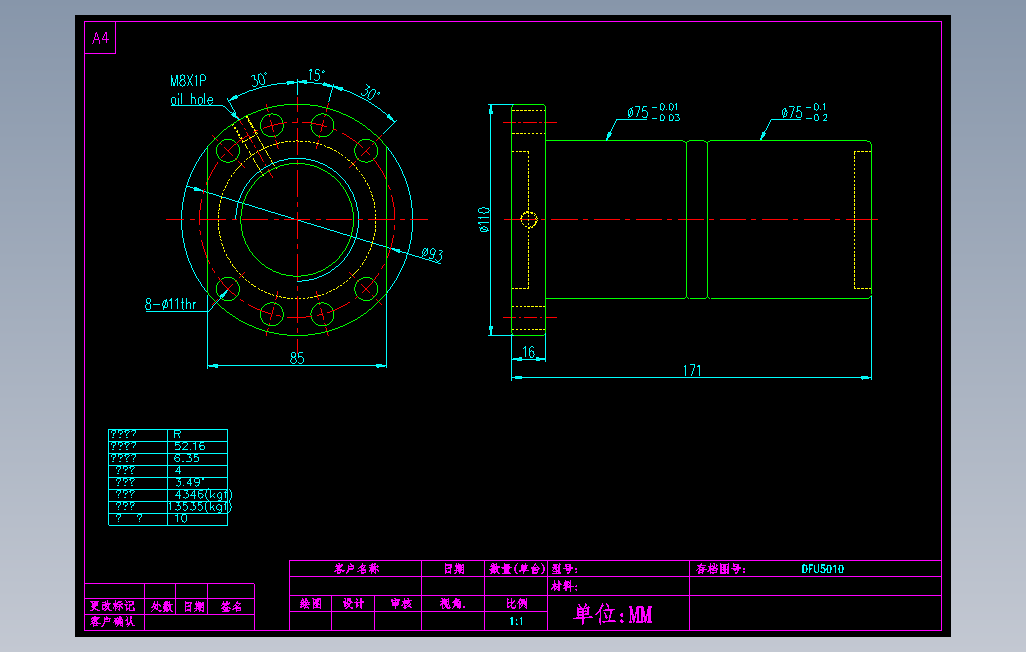Click the 4346(kgf) load value
The width and height of the screenshot is (1026, 652).
click(203, 494)
